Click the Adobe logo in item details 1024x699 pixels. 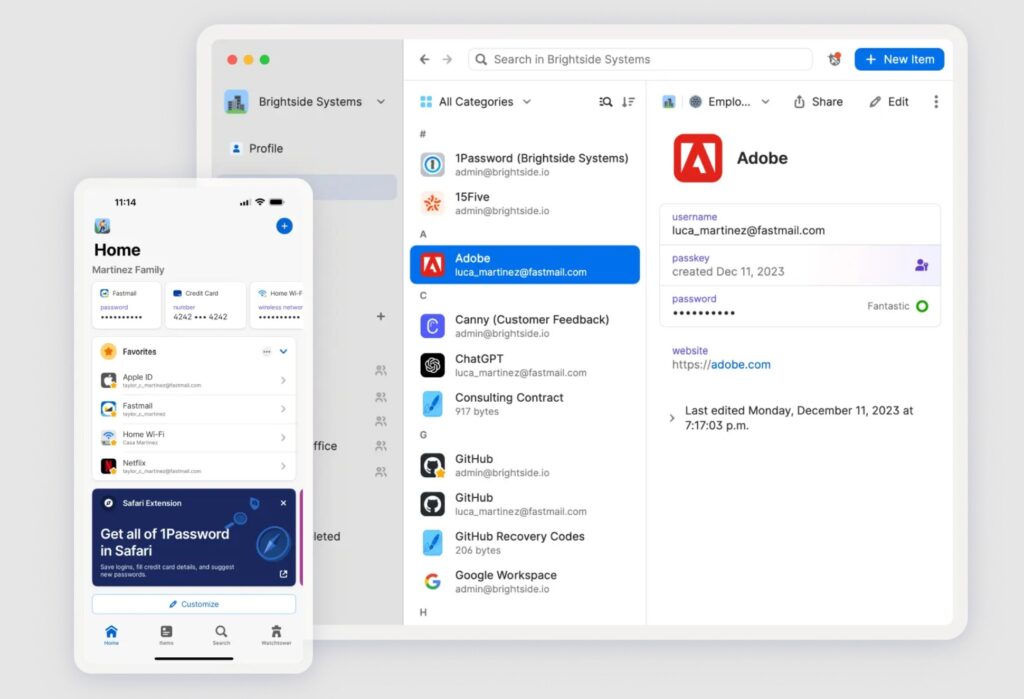coord(697,158)
